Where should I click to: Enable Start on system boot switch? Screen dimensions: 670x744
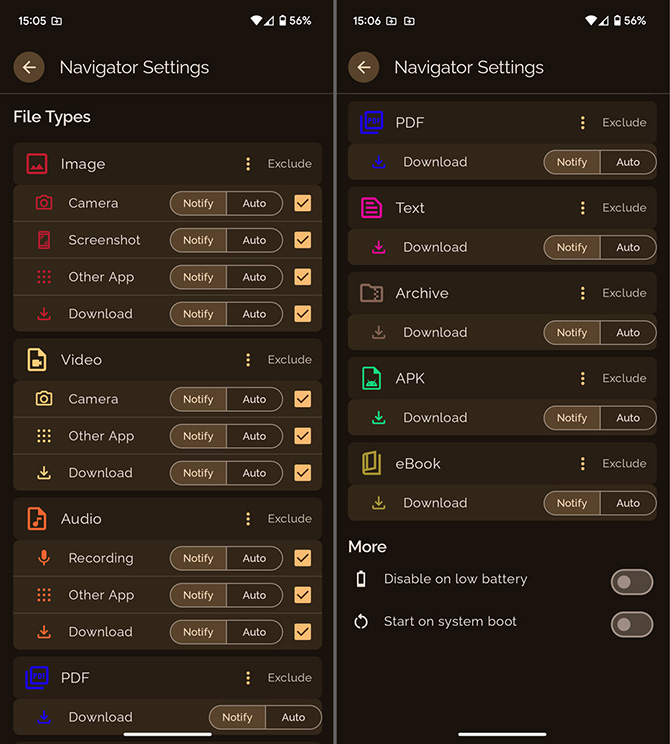pos(632,624)
